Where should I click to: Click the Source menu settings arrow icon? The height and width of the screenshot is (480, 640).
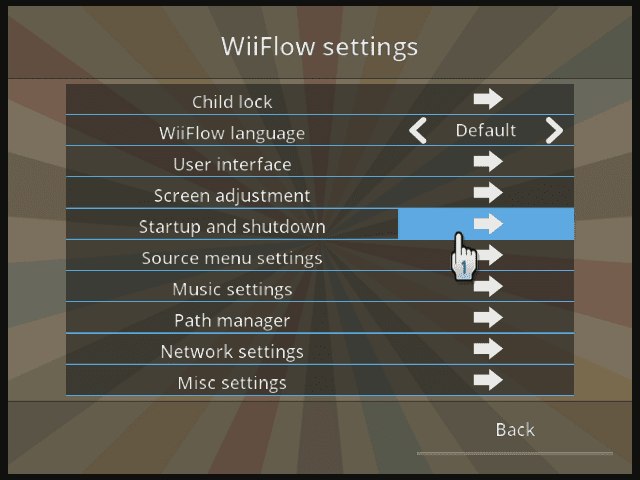click(489, 256)
